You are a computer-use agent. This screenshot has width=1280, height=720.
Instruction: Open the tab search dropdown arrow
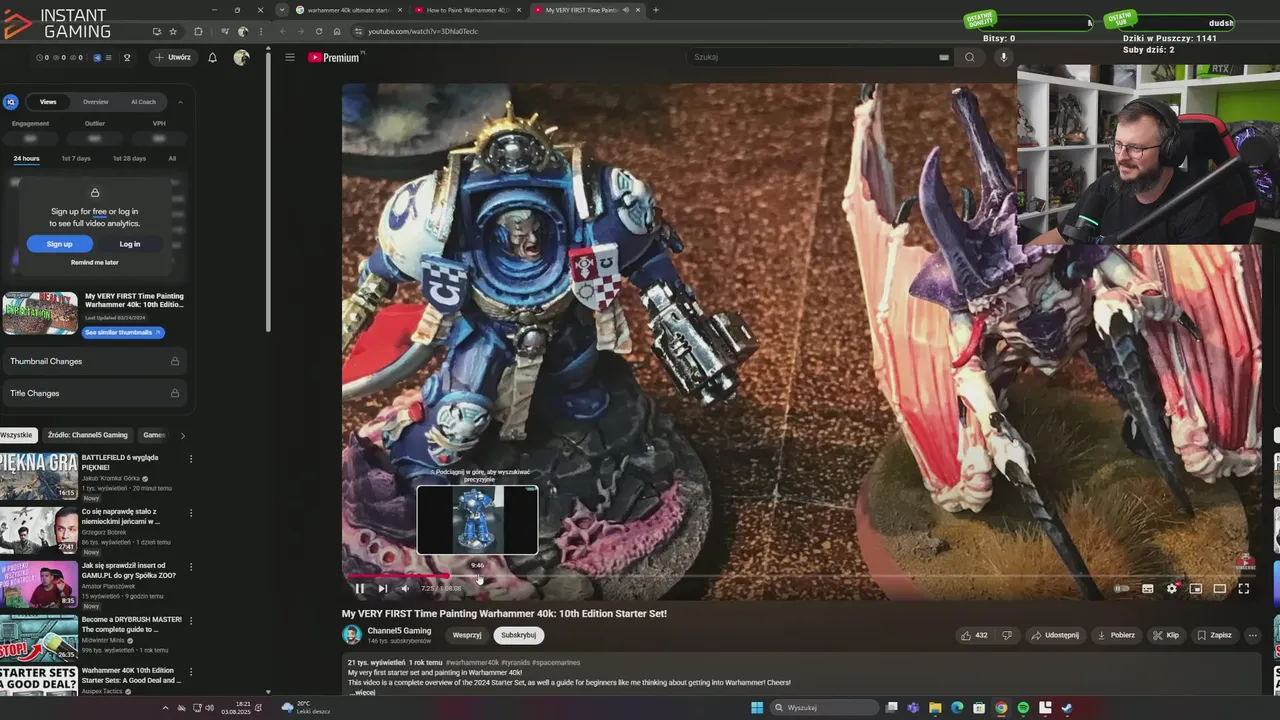pos(282,10)
